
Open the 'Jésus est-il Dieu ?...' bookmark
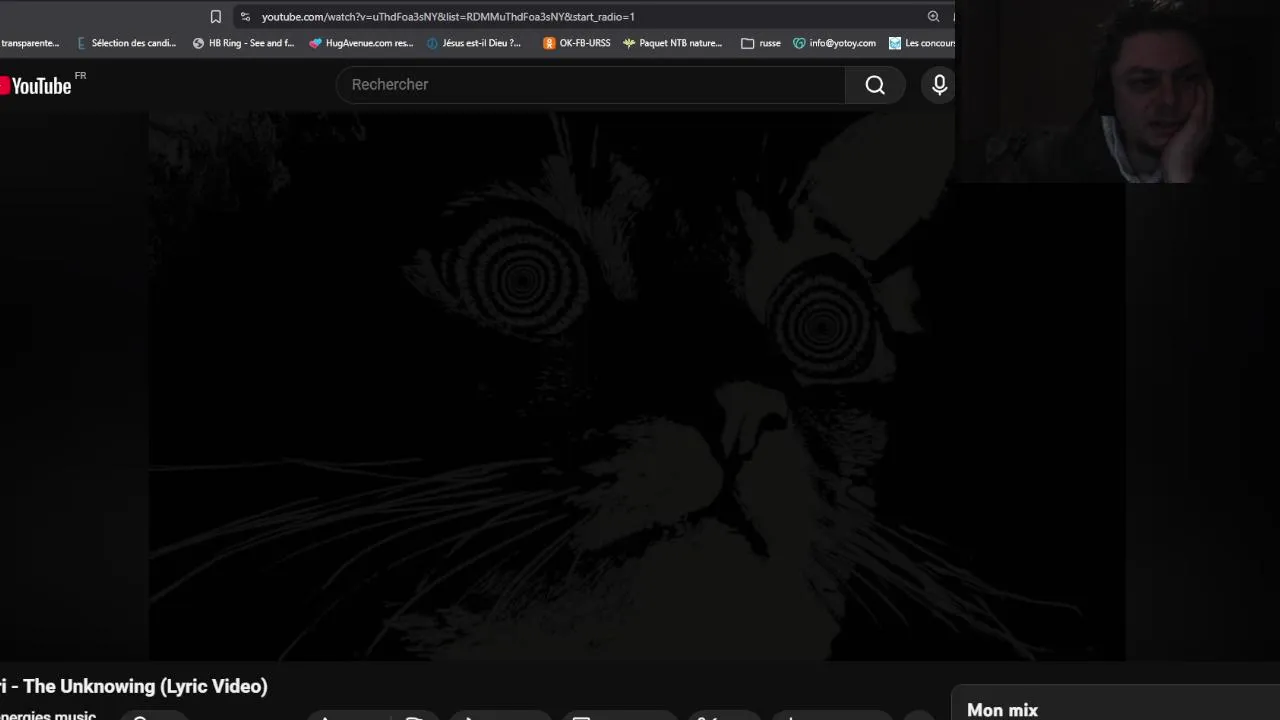(474, 43)
